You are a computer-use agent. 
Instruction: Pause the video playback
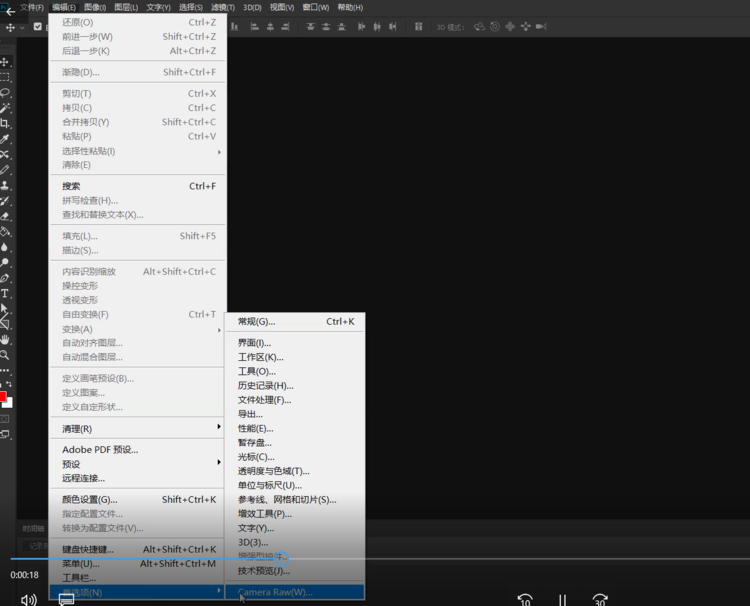562,600
